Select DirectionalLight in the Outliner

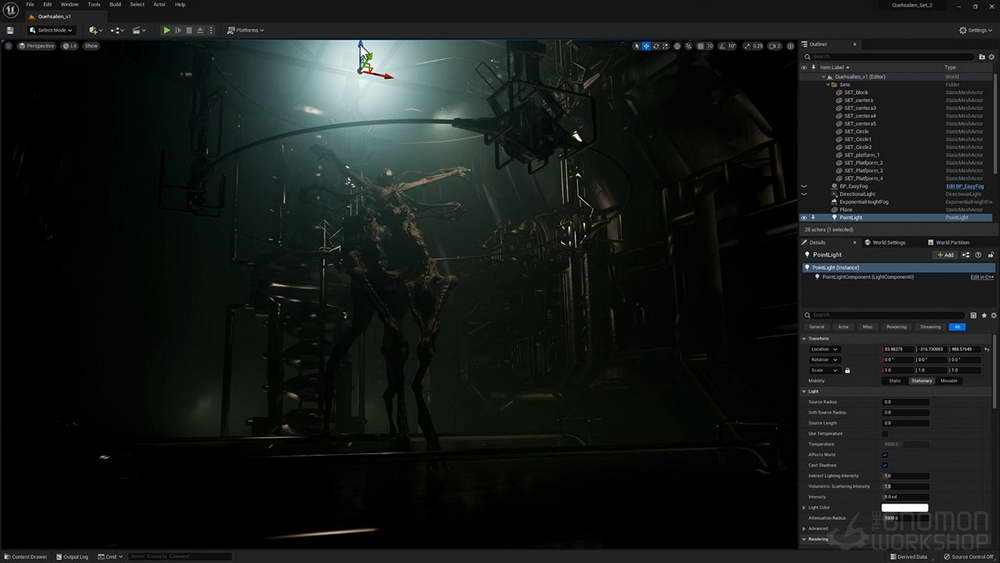[857, 194]
